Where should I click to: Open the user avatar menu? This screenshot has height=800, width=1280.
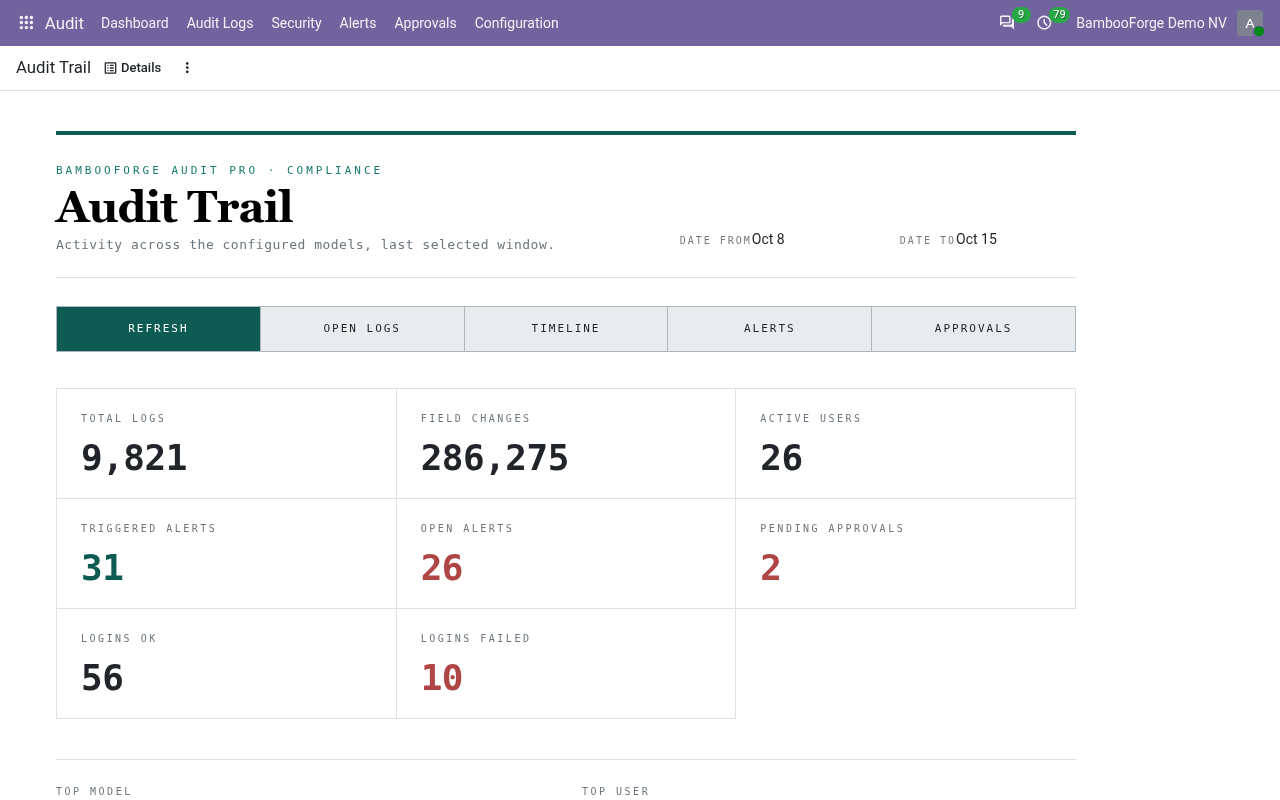click(1250, 23)
